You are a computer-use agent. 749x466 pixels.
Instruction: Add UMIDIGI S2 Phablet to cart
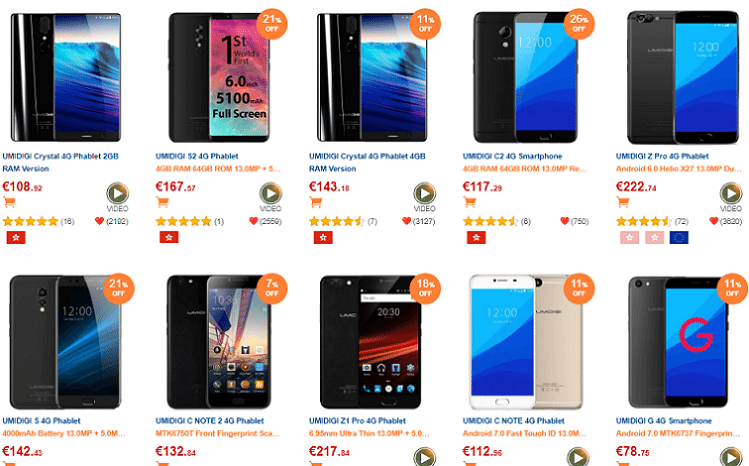point(162,202)
